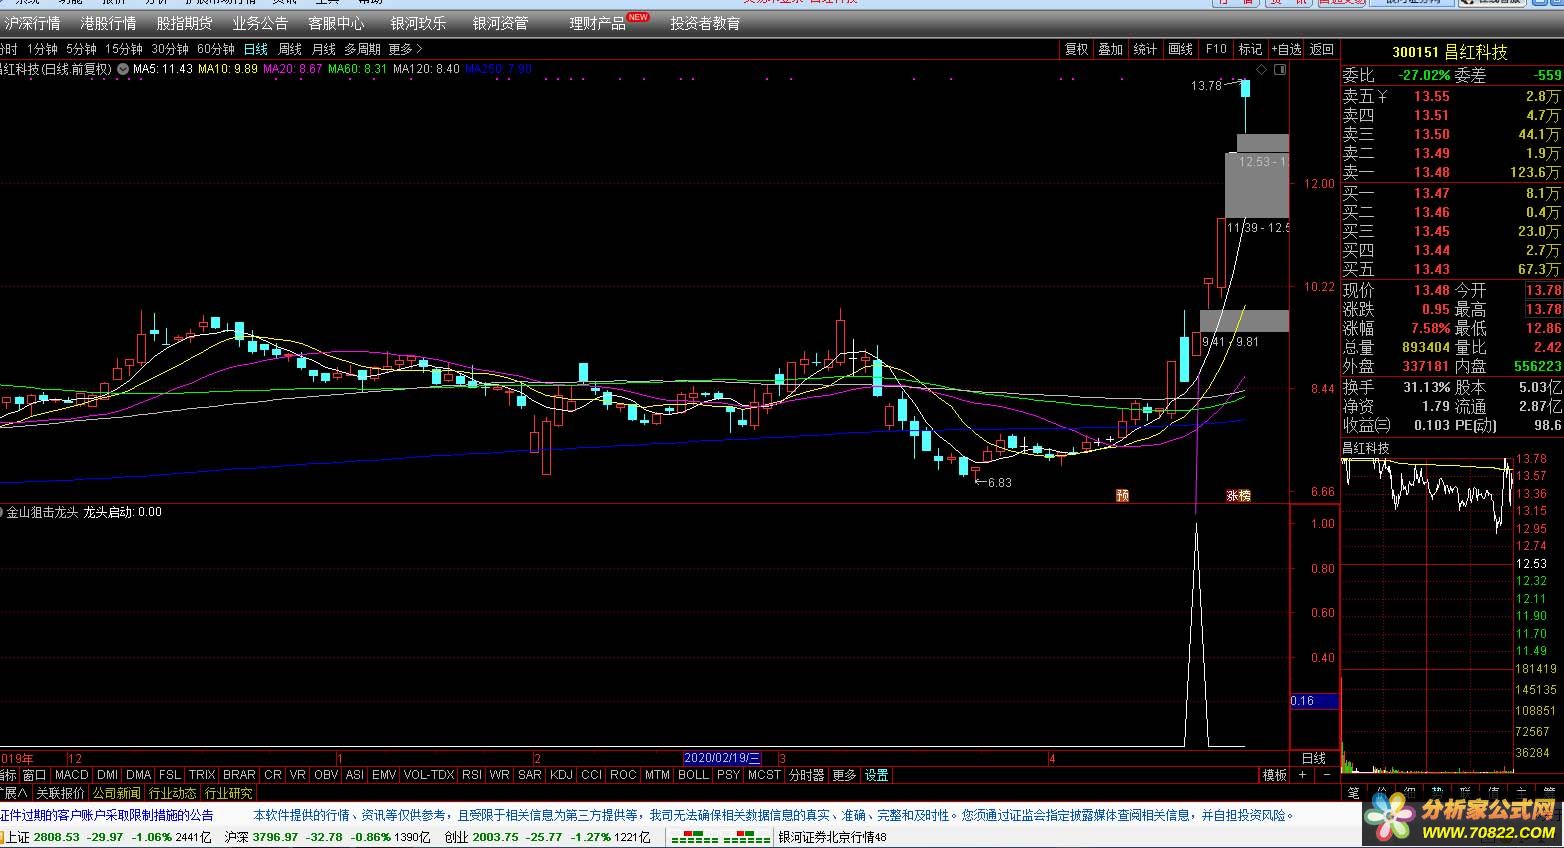Viewport: 1564px width, 848px height.
Task: Select the 月线 monthly period tab
Action: pos(324,49)
